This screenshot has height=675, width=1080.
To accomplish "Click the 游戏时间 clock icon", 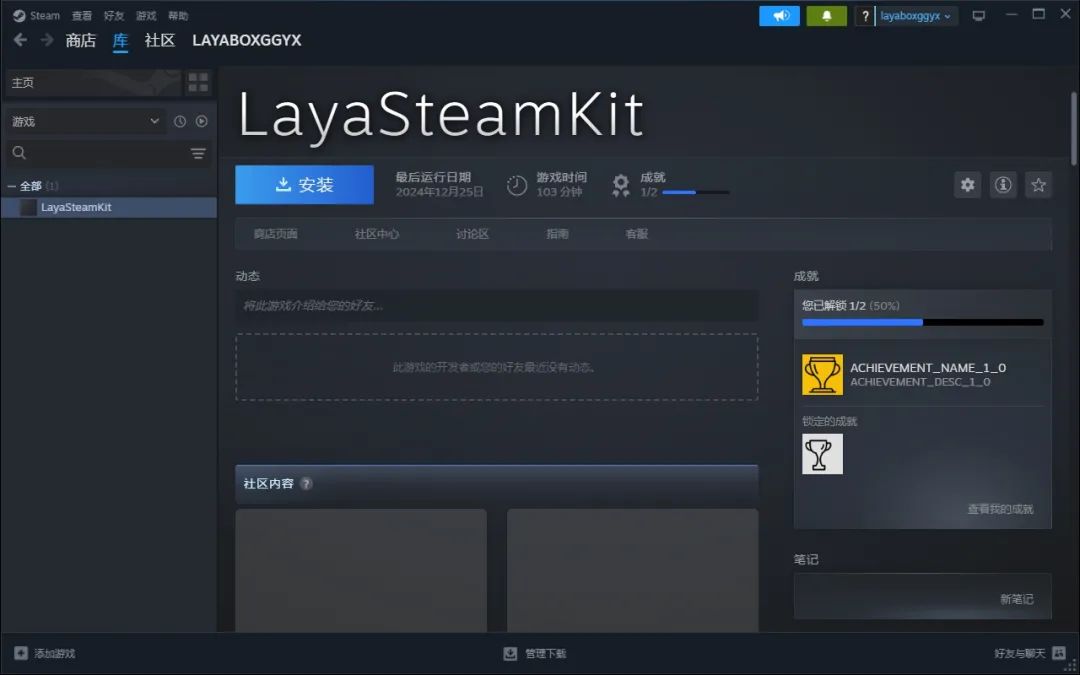I will pos(517,185).
